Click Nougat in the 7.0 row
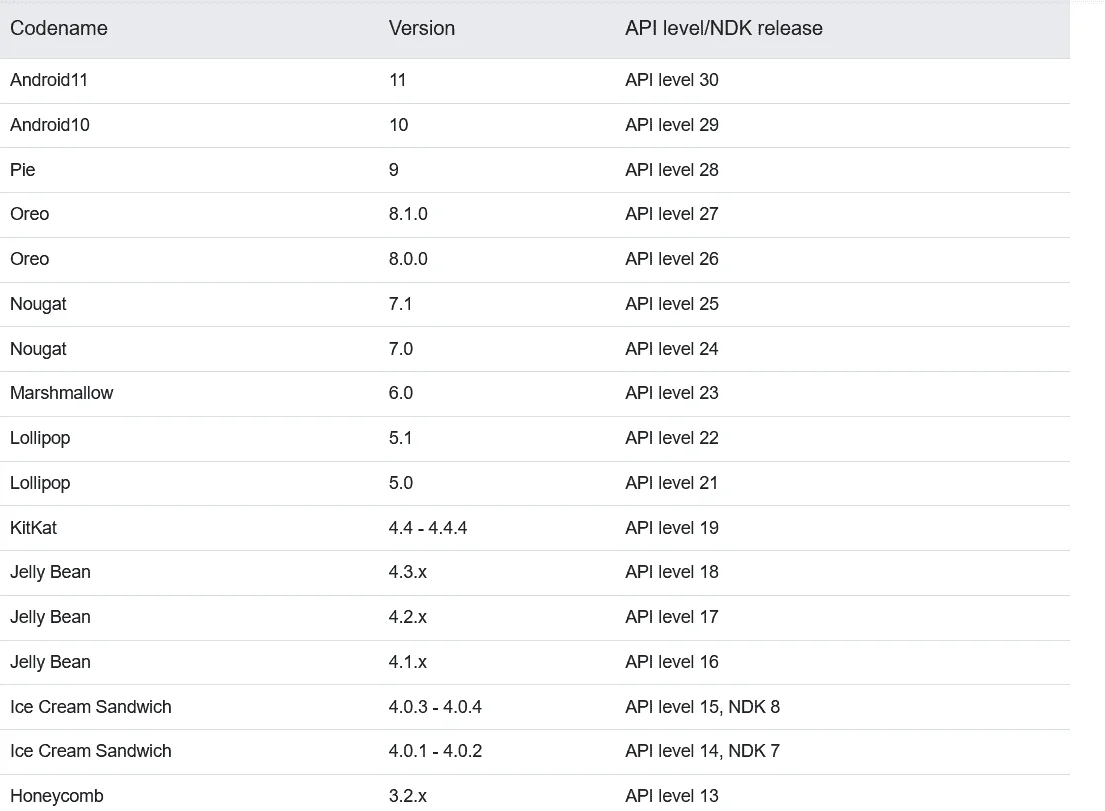The height and width of the screenshot is (811, 1105). (x=38, y=349)
